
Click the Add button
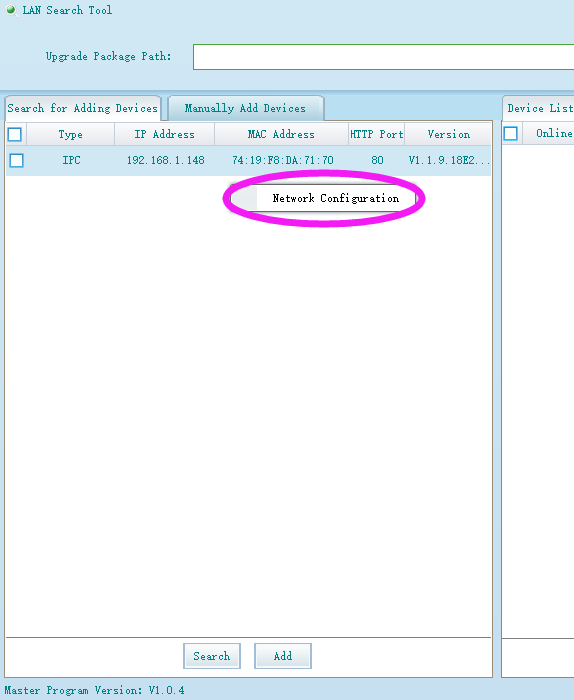tap(283, 656)
